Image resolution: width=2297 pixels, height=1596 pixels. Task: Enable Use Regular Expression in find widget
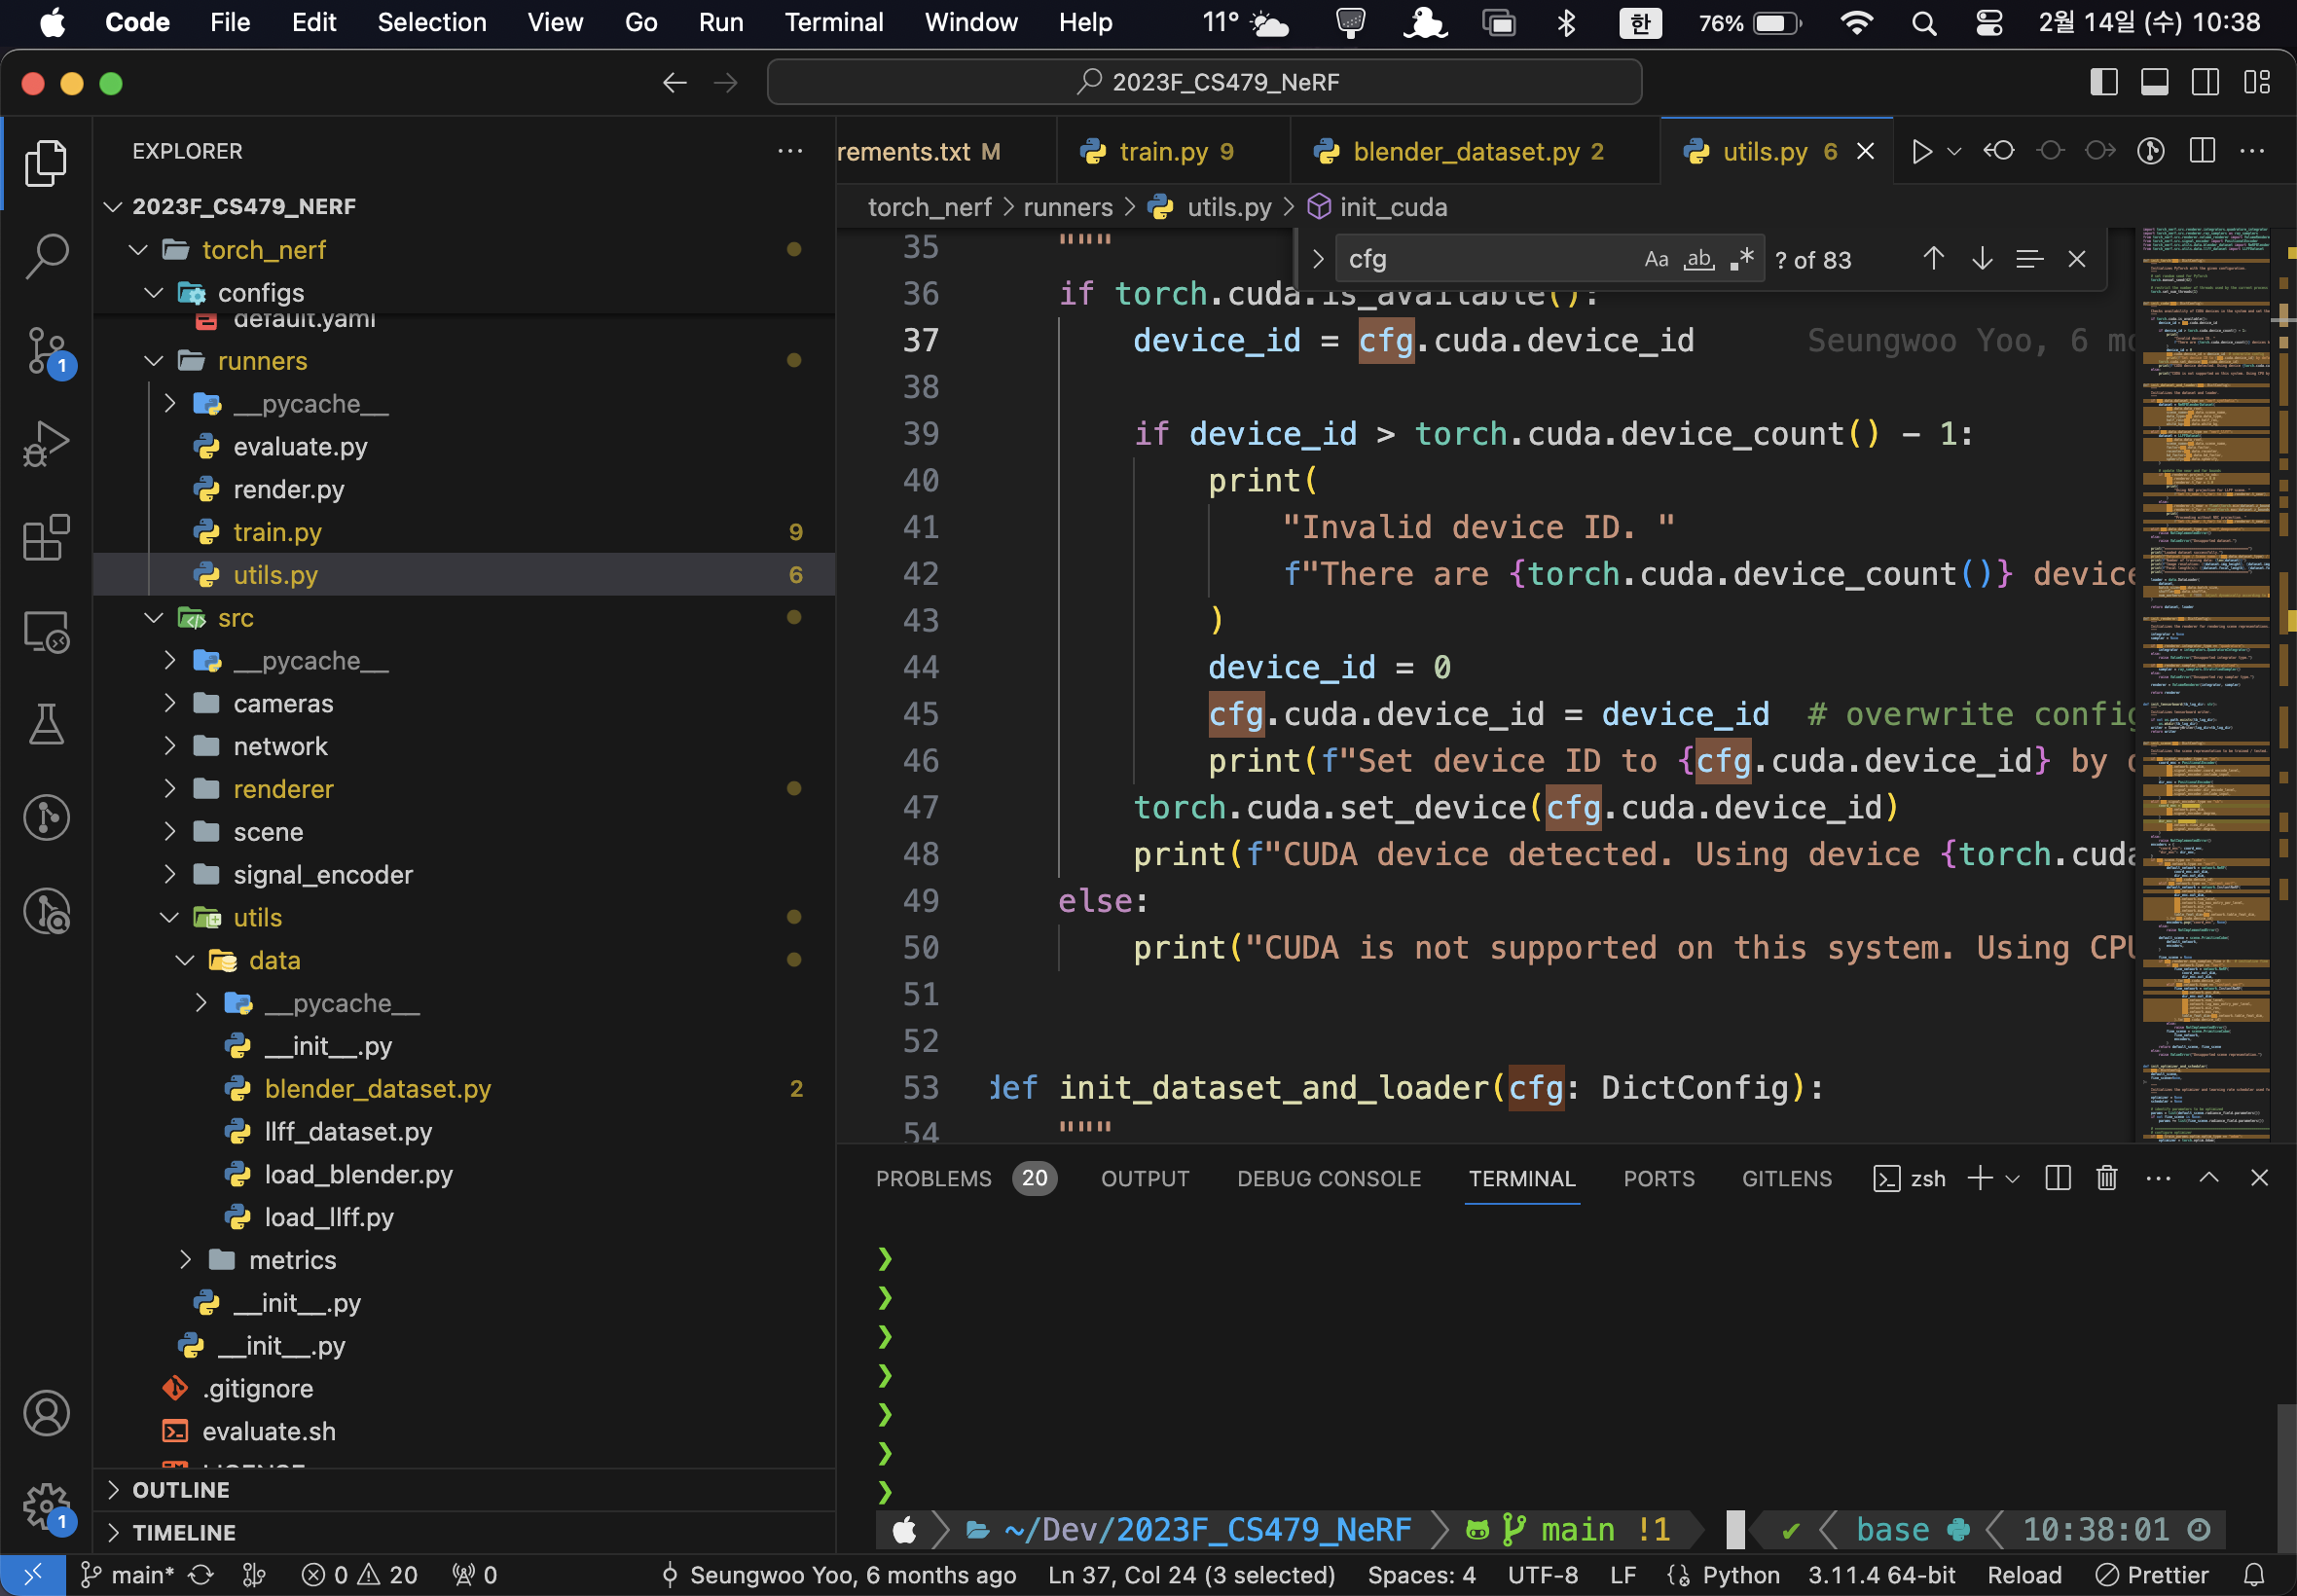(1741, 259)
